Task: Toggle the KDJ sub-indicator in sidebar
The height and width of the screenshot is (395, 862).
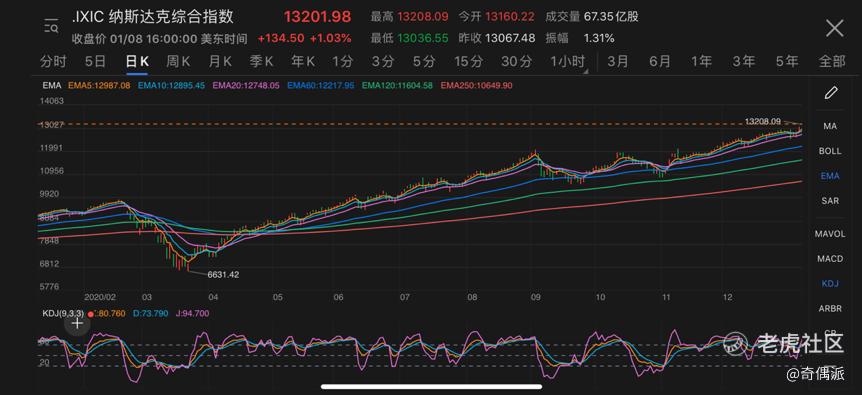Action: tap(830, 283)
